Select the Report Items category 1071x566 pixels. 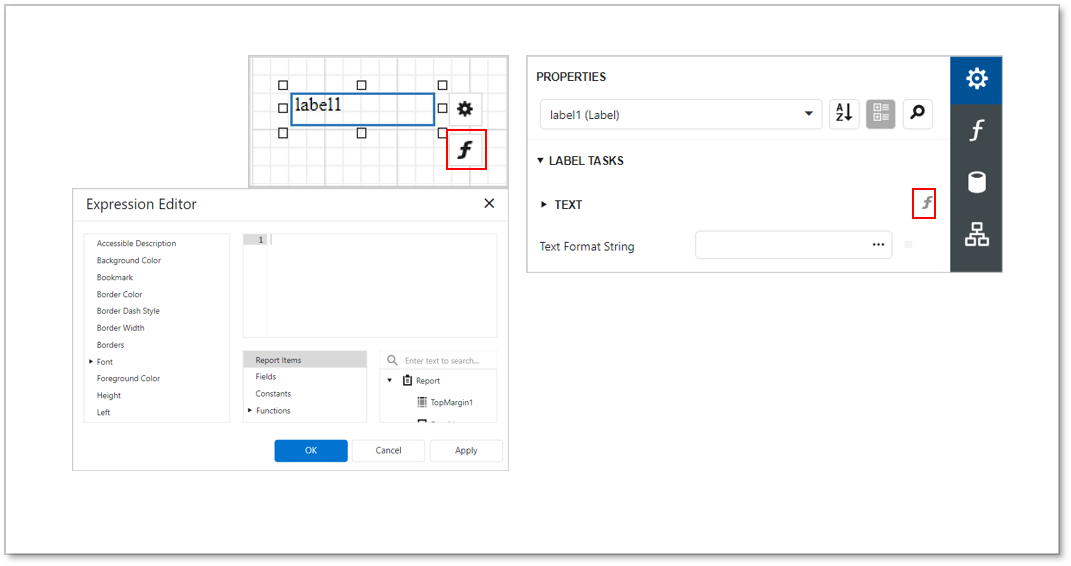(278, 360)
